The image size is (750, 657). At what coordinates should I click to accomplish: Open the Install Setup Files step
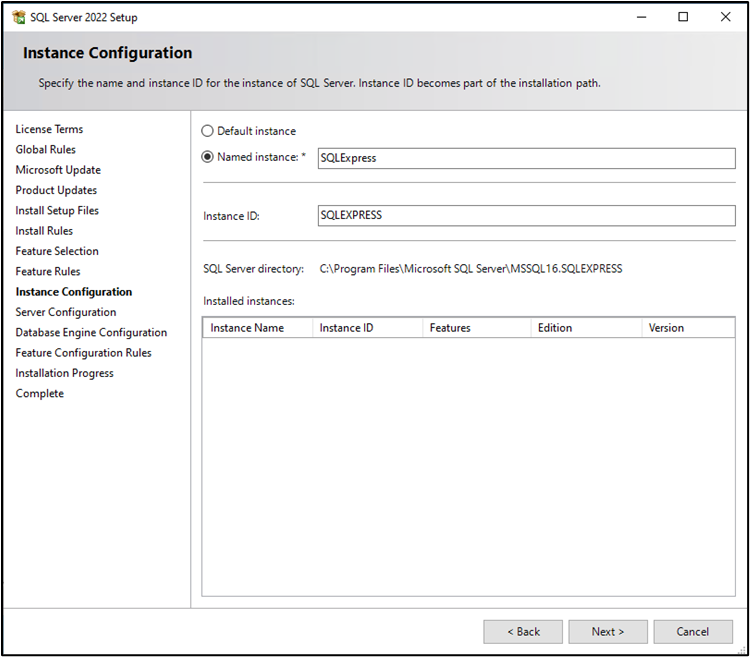coord(57,210)
